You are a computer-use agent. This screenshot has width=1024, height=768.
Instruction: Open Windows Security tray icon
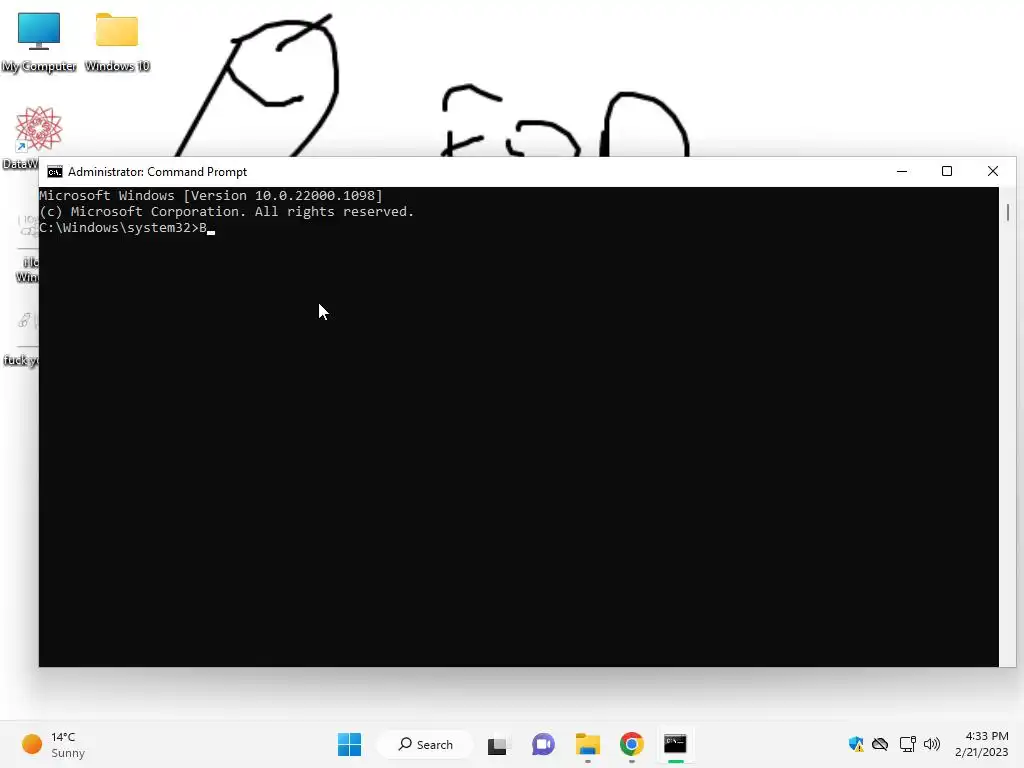coord(856,744)
